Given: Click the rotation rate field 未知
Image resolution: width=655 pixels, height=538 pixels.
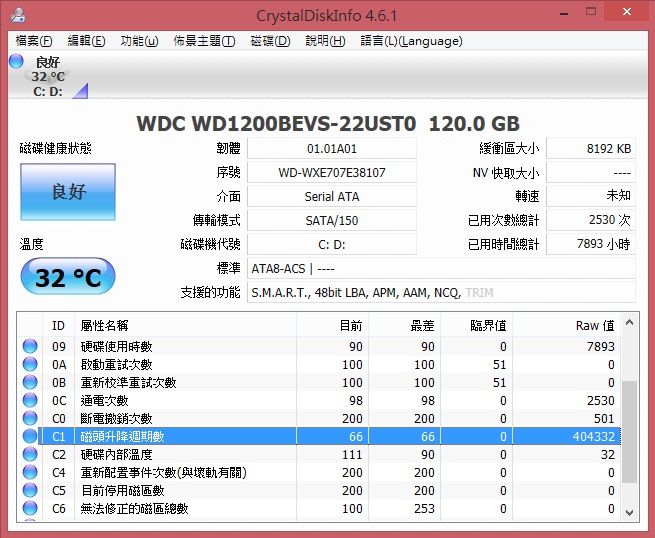Looking at the screenshot, I should tap(591, 196).
